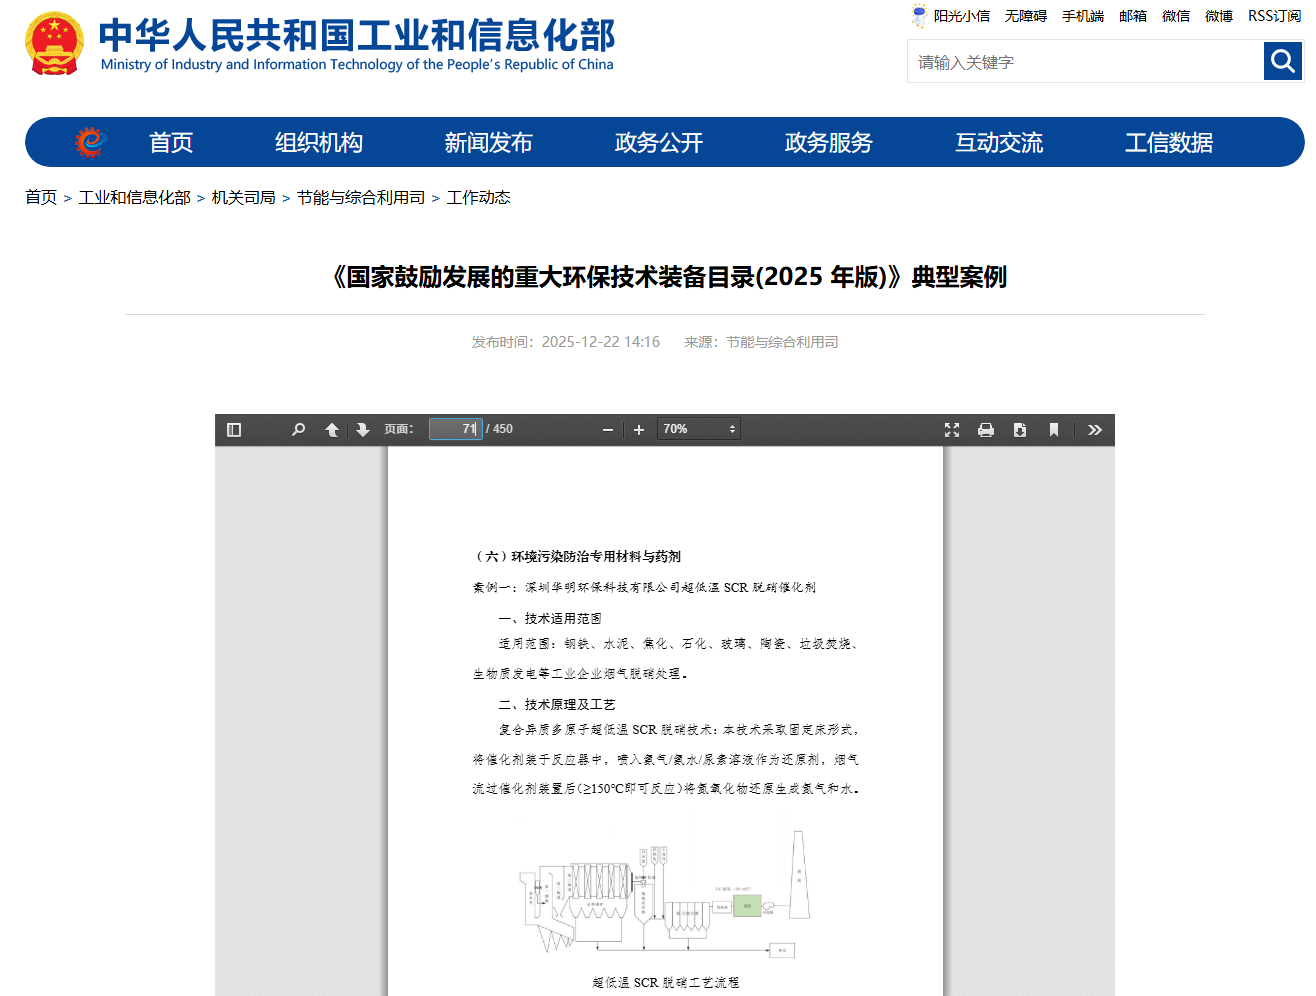This screenshot has width=1316, height=996.
Task: Go to previous PDF page arrow
Action: pos(332,430)
